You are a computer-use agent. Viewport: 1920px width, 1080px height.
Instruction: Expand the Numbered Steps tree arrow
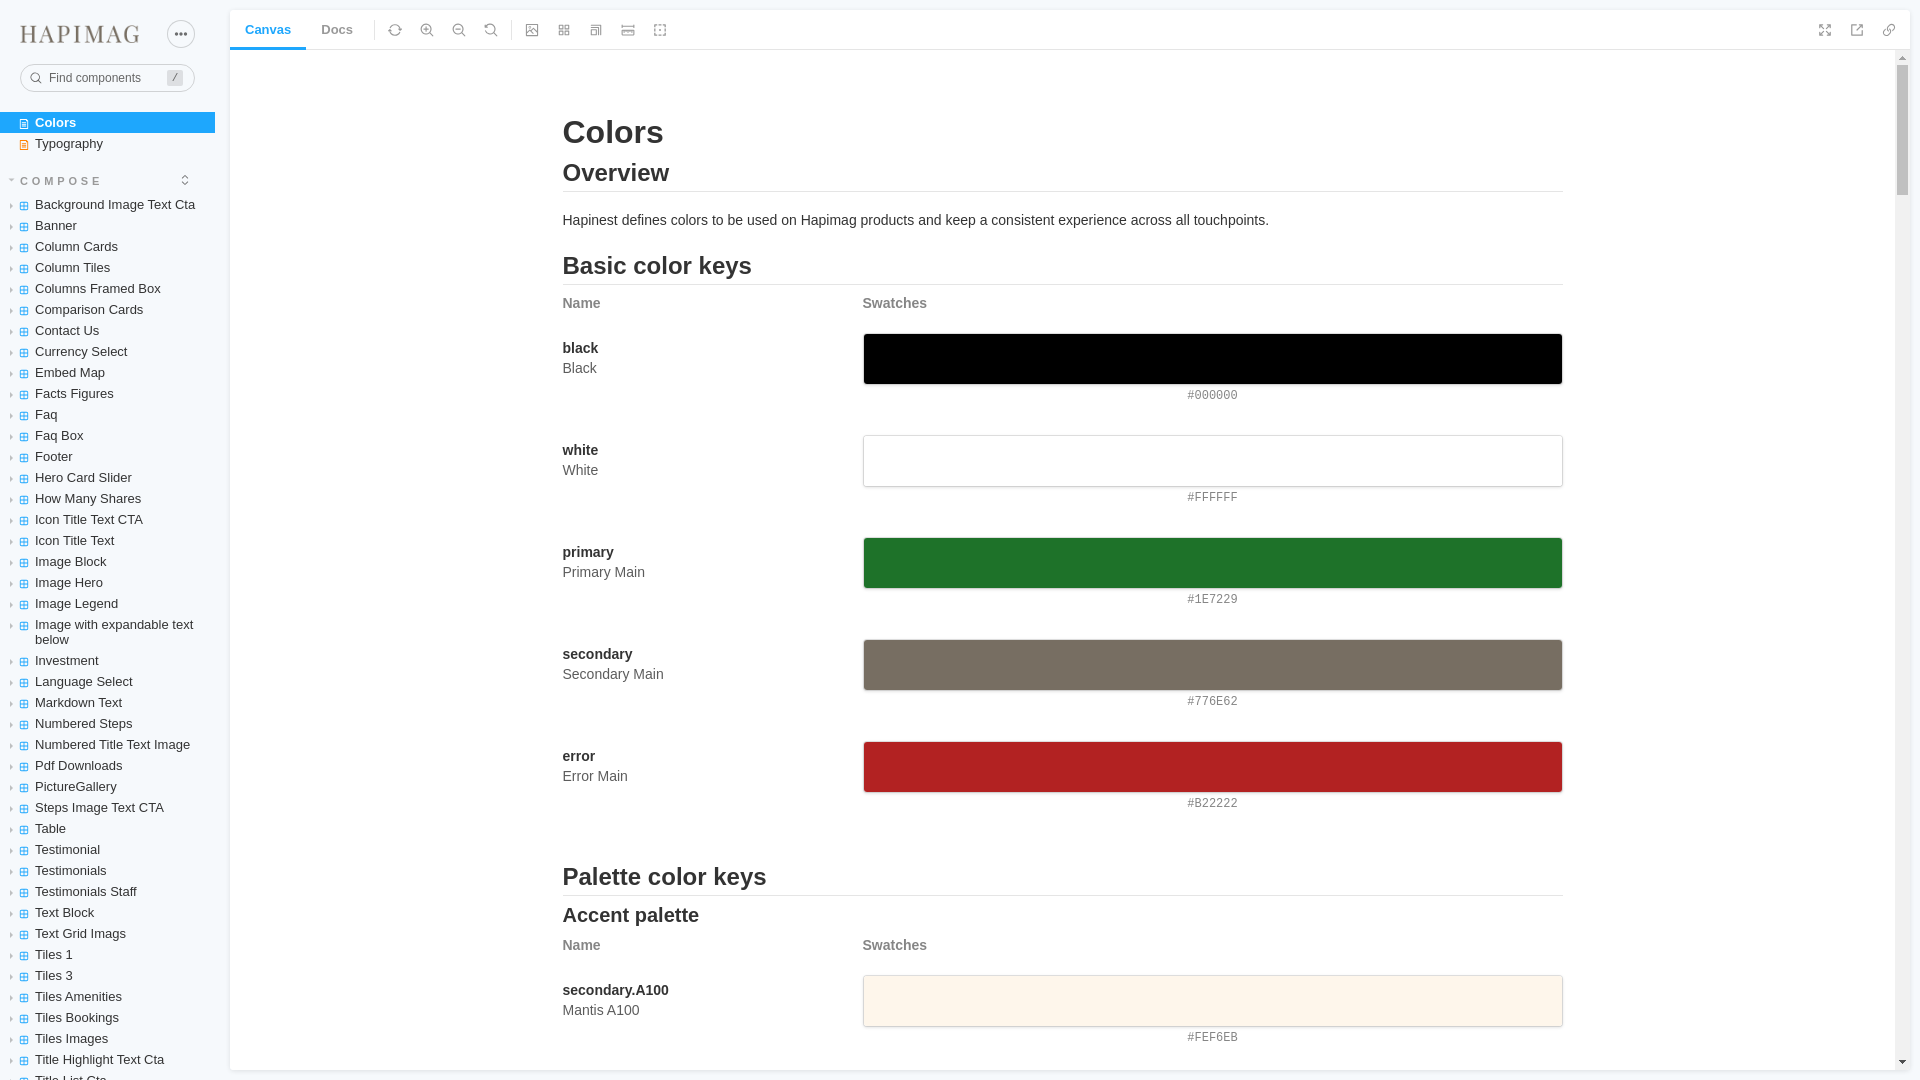point(11,724)
